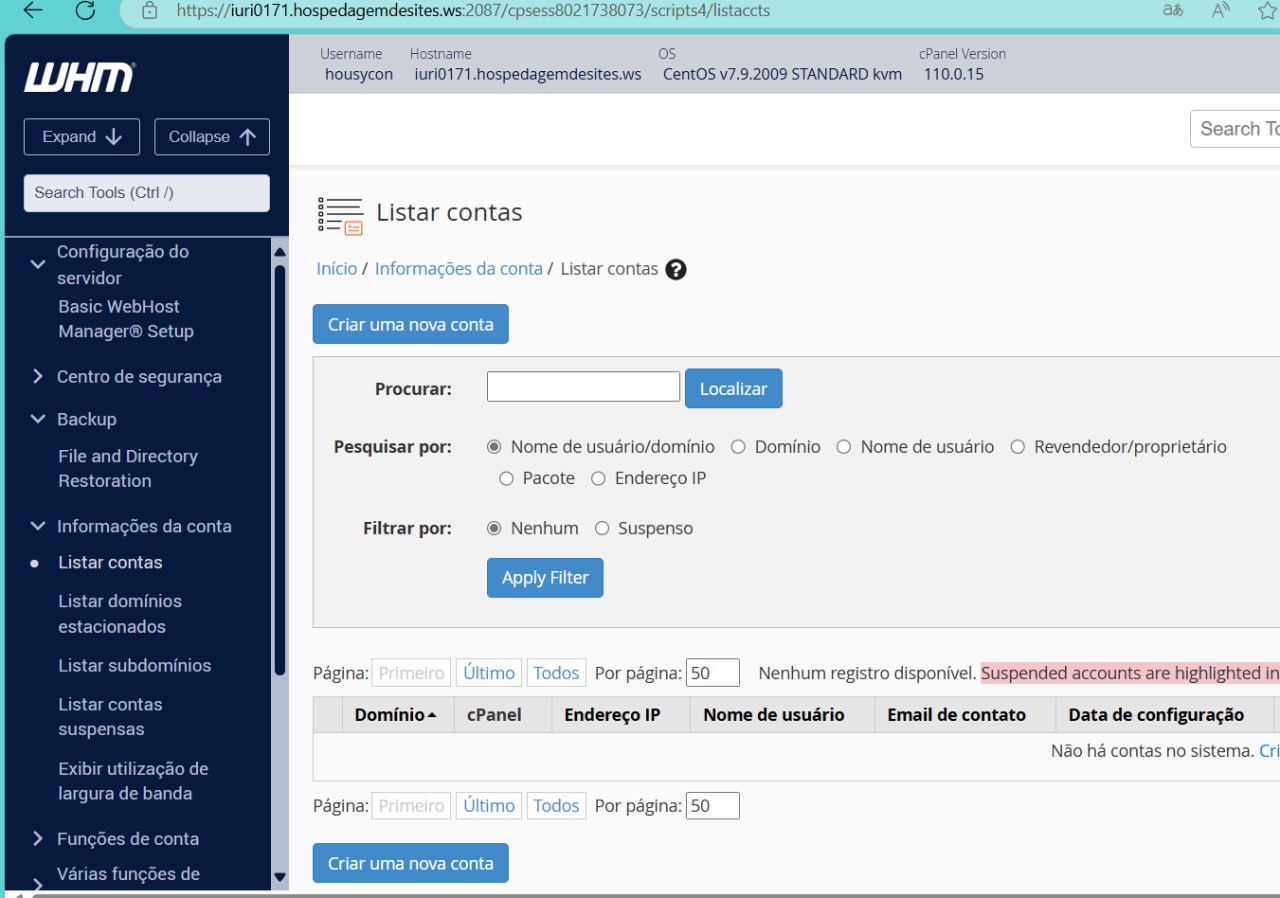Follow the Informações da conta breadcrumb link
Screen dimensions: 1280x898
[459, 269]
